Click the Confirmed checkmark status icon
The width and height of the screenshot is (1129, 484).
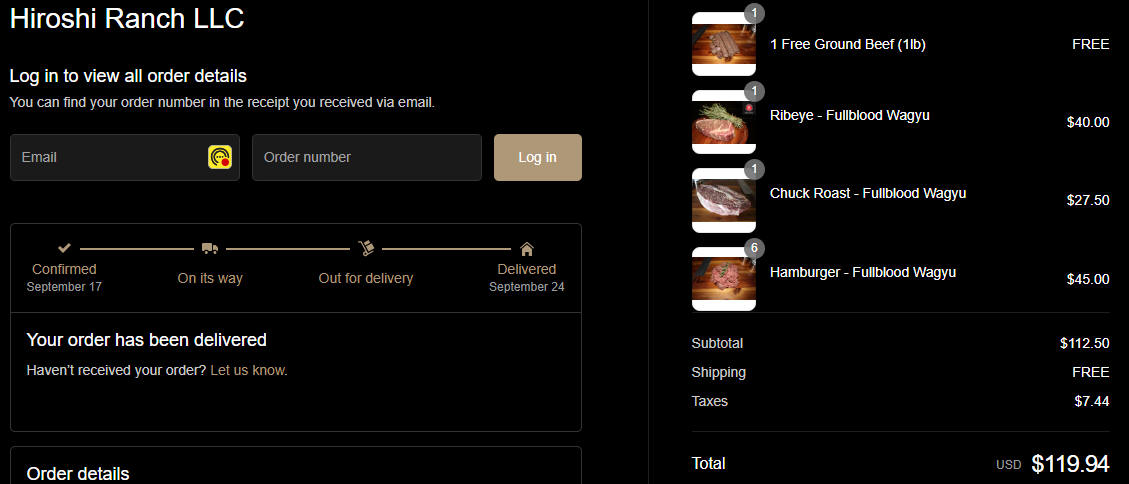click(x=64, y=248)
